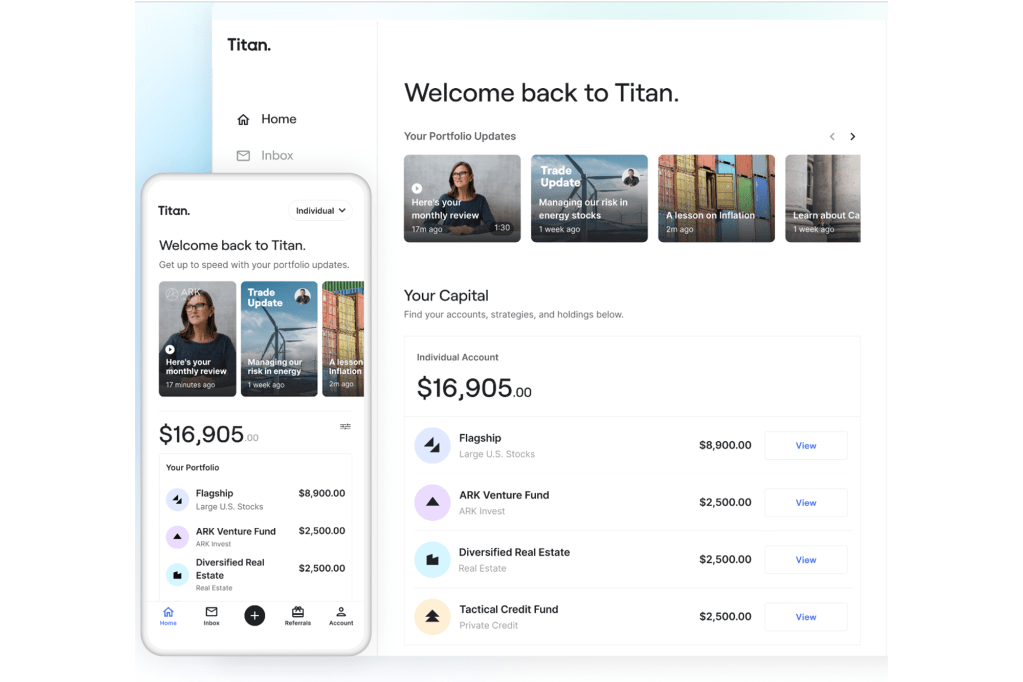Go to previous portfolio update with left chevron
Viewport: 1023px width, 682px height.
coord(832,136)
